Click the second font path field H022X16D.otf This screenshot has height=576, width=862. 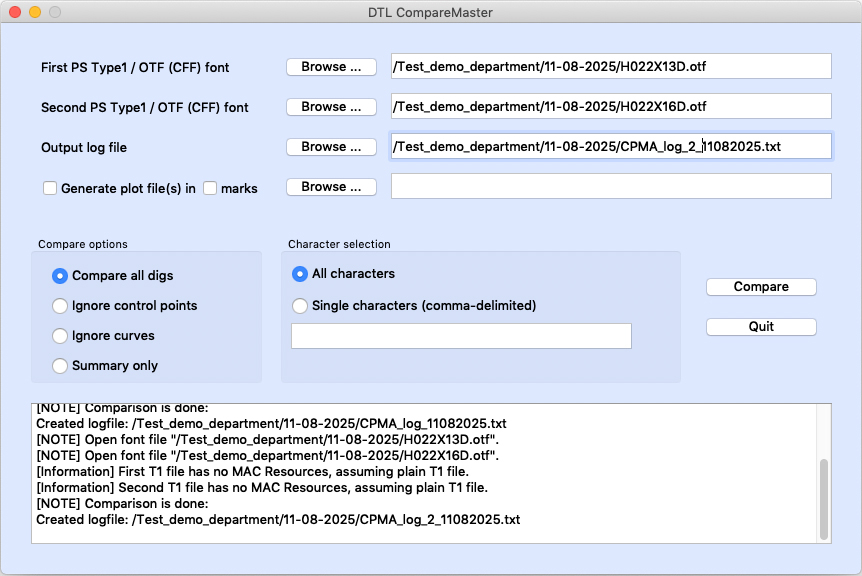[611, 106]
